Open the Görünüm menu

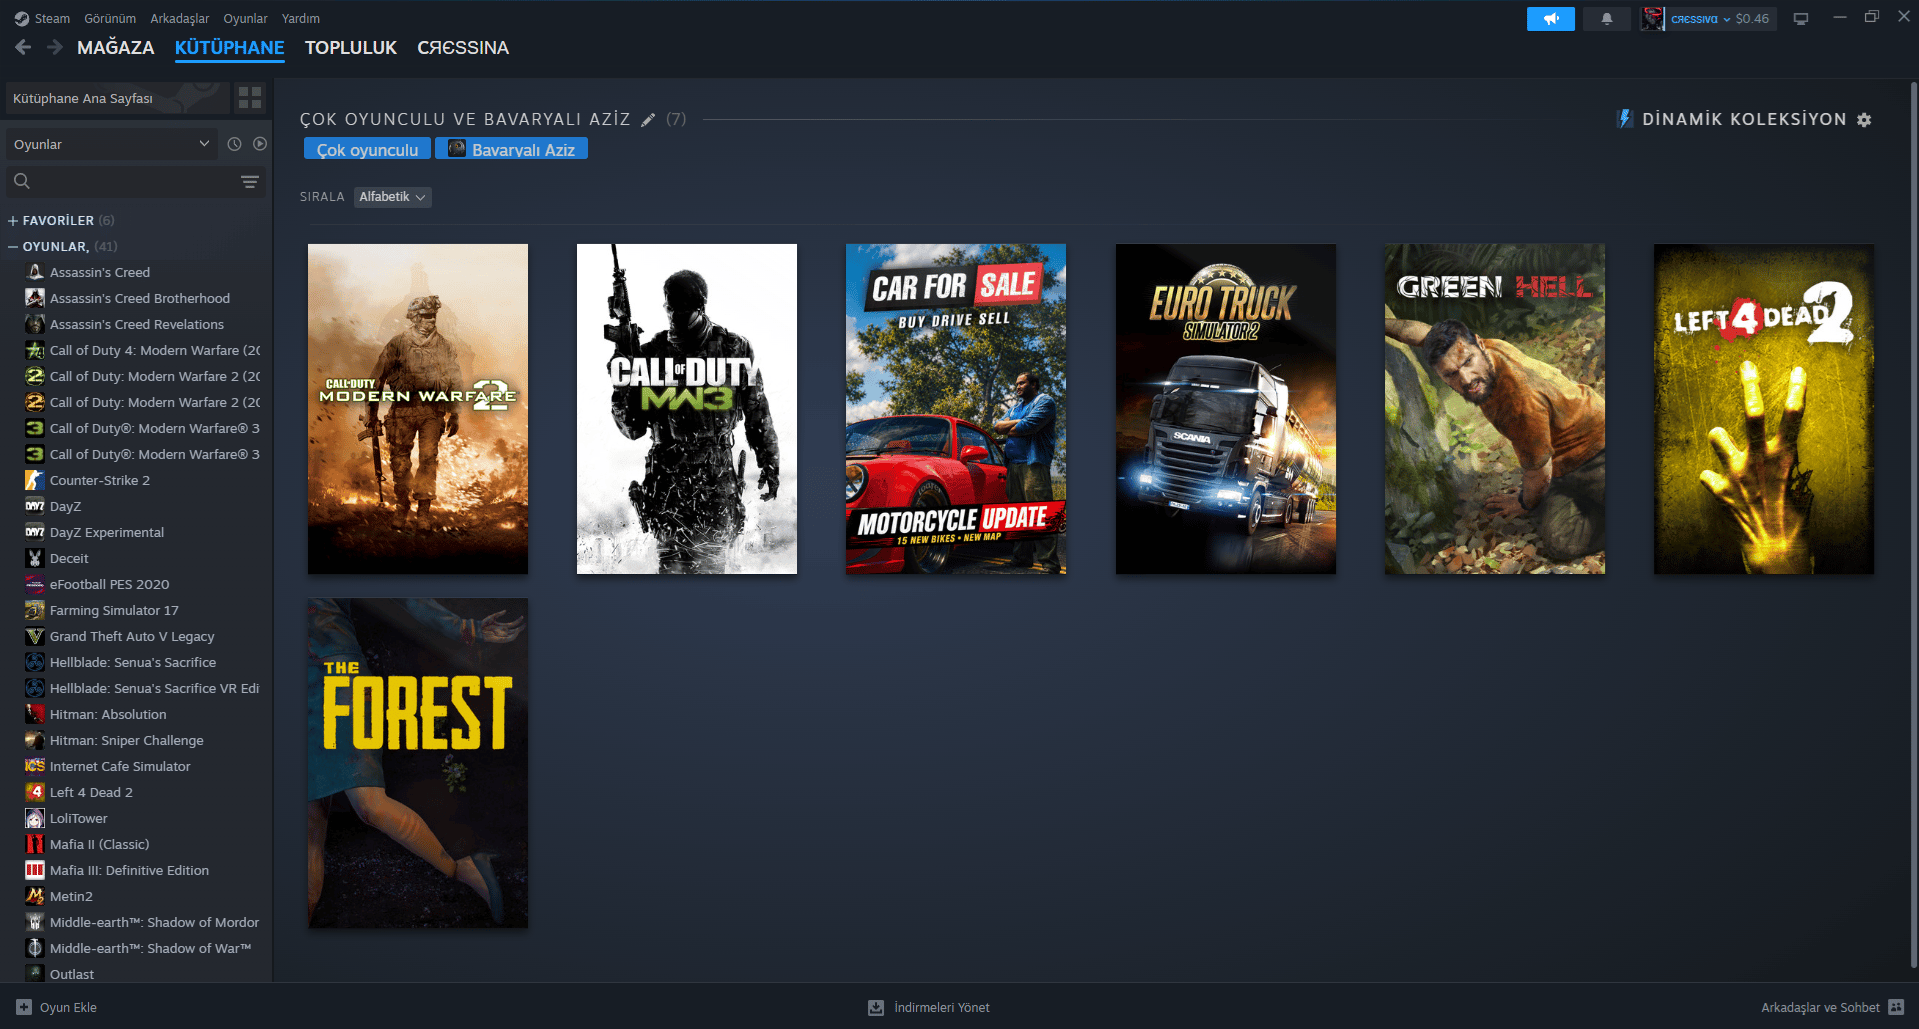[110, 19]
